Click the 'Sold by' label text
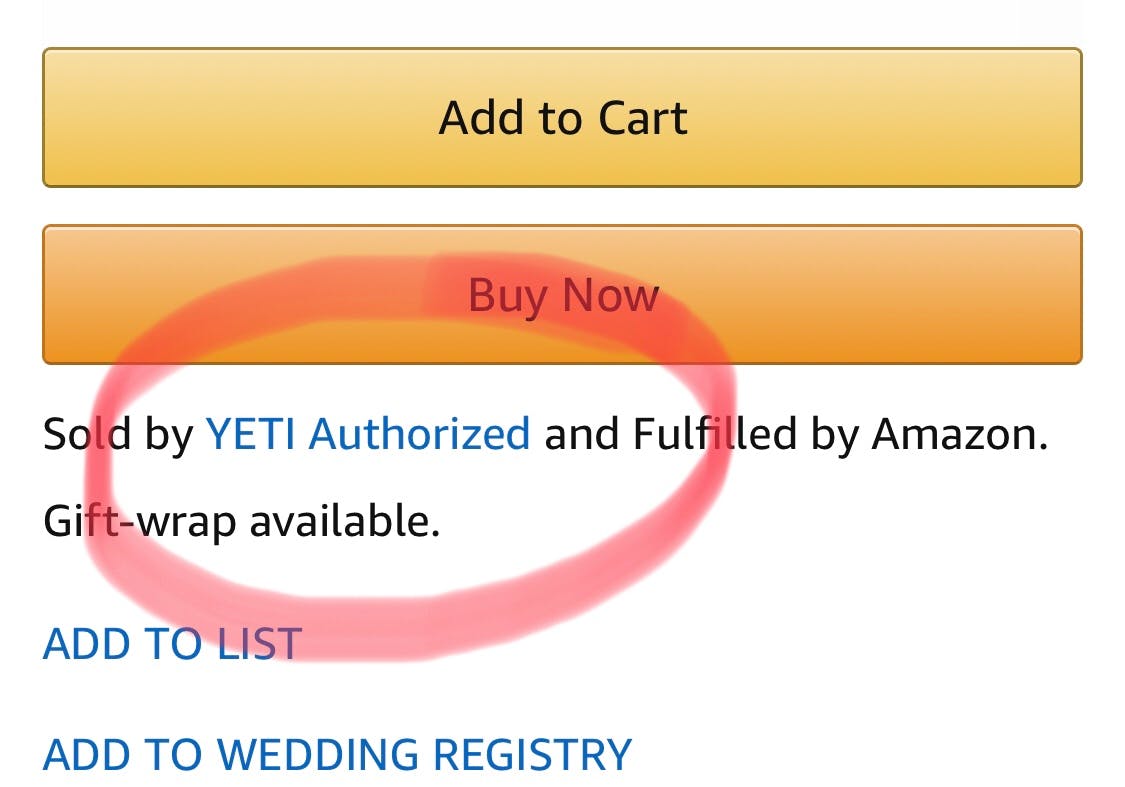Screen dimensions: 1125x787 pos(118,435)
